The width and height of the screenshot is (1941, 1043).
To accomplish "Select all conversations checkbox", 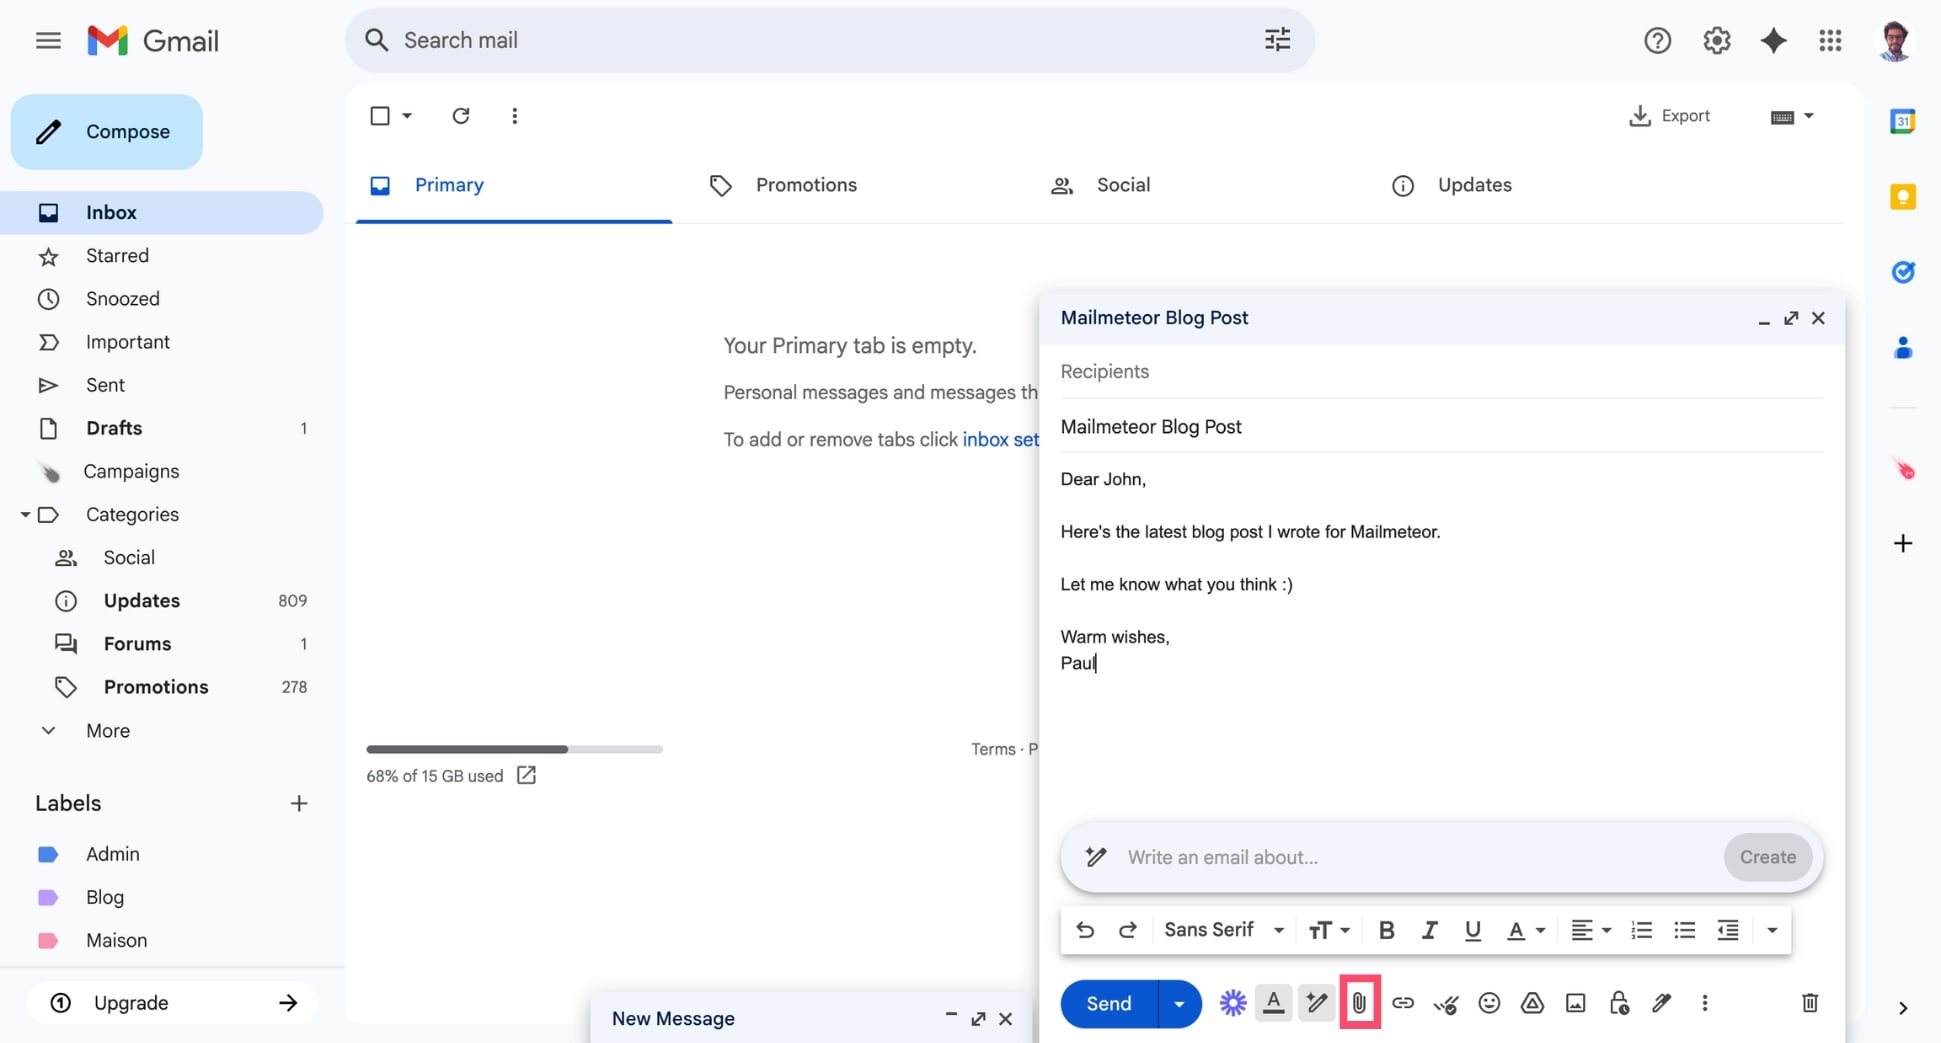I will click(381, 116).
